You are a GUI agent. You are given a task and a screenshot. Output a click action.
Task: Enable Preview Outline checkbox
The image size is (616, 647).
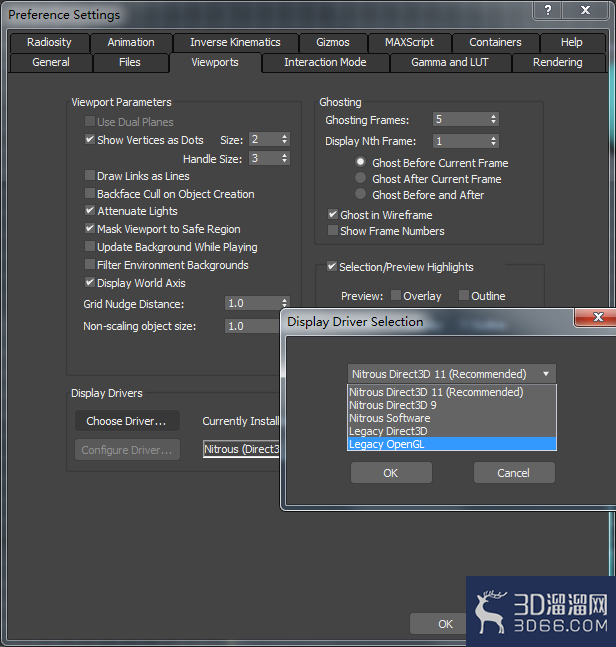tap(464, 295)
